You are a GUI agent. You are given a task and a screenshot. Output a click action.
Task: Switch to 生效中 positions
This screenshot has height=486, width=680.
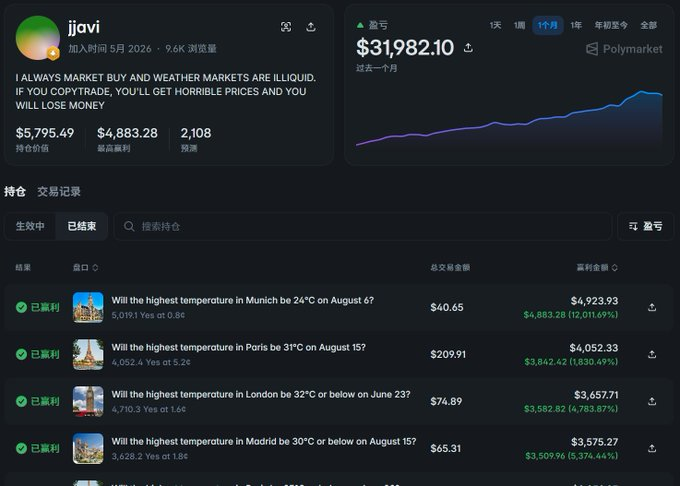pyautogui.click(x=30, y=226)
